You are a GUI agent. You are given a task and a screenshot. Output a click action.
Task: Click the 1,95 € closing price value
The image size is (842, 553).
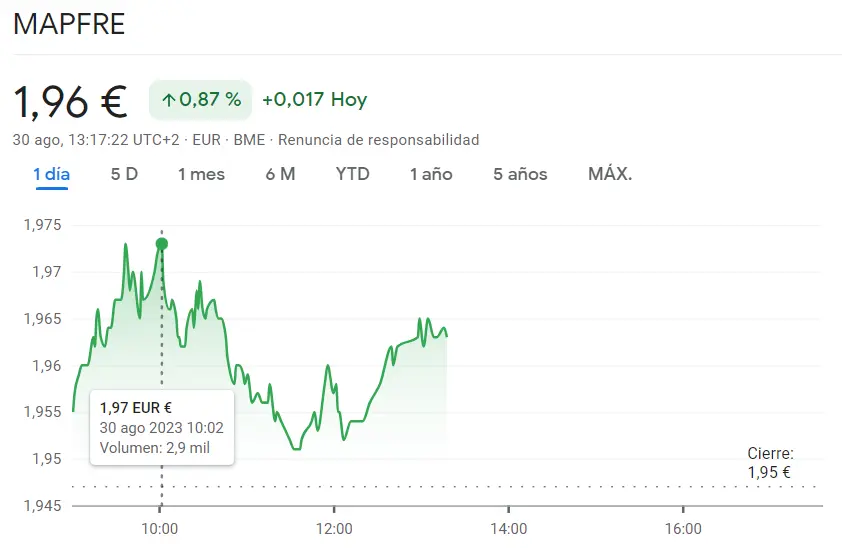pyautogui.click(x=769, y=472)
